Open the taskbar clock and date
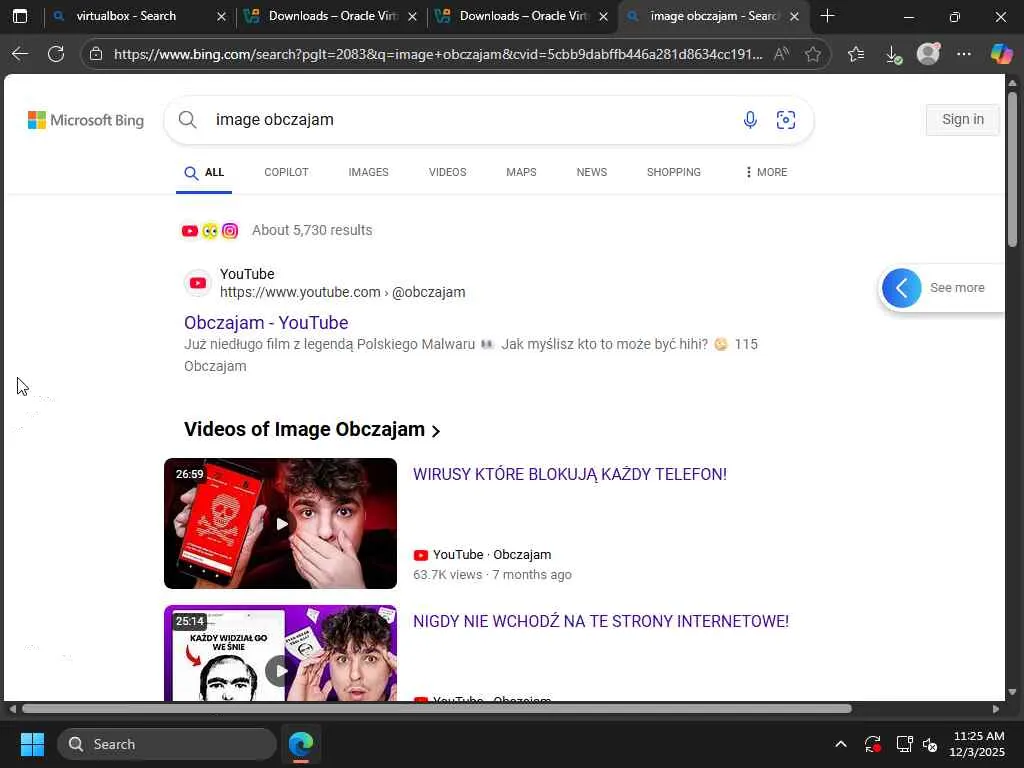This screenshot has height=768, width=1024. point(978,744)
